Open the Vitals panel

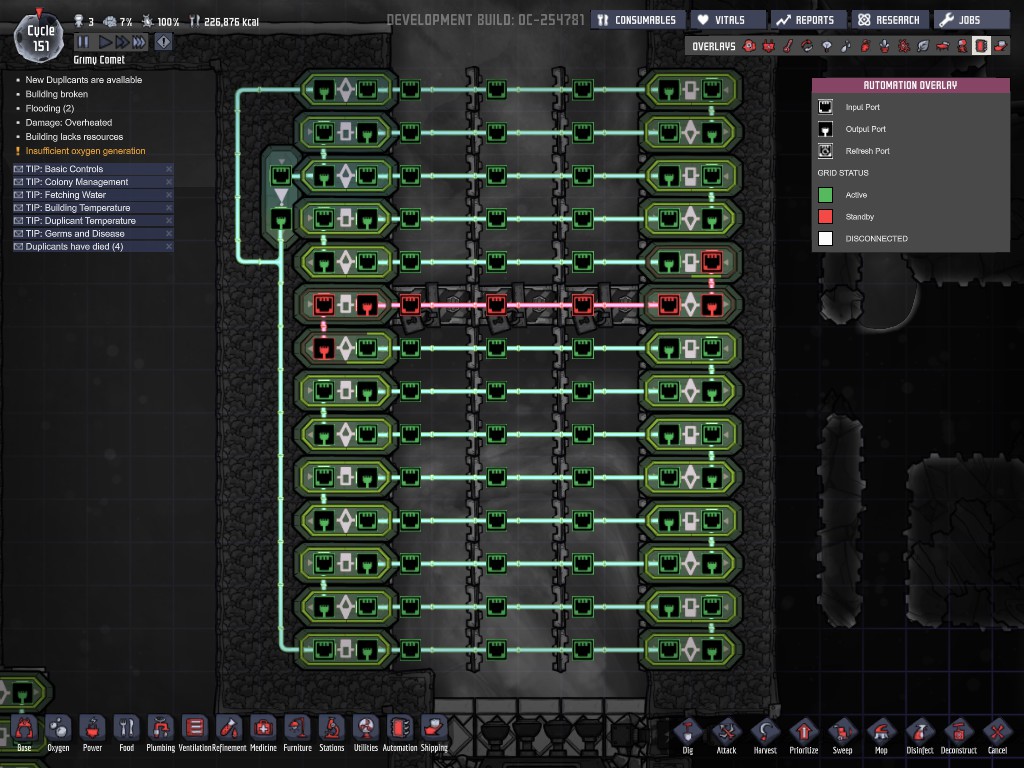coord(729,20)
